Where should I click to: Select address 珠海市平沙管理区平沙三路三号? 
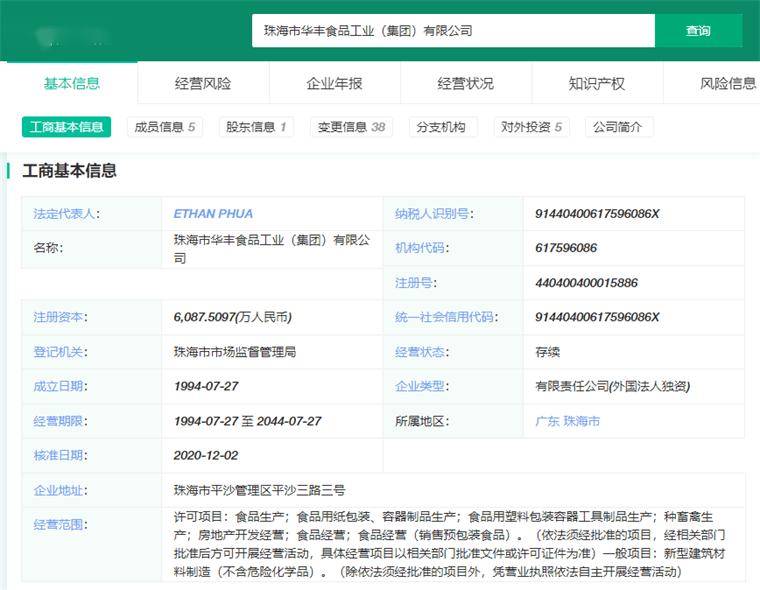259,491
